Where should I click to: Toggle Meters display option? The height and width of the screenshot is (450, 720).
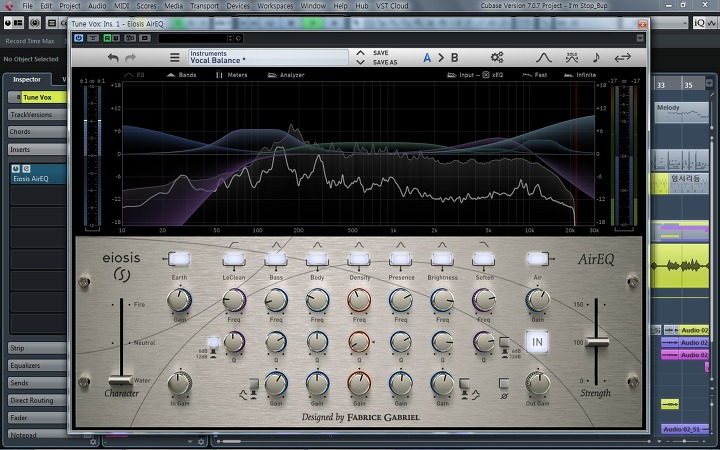(x=231, y=75)
